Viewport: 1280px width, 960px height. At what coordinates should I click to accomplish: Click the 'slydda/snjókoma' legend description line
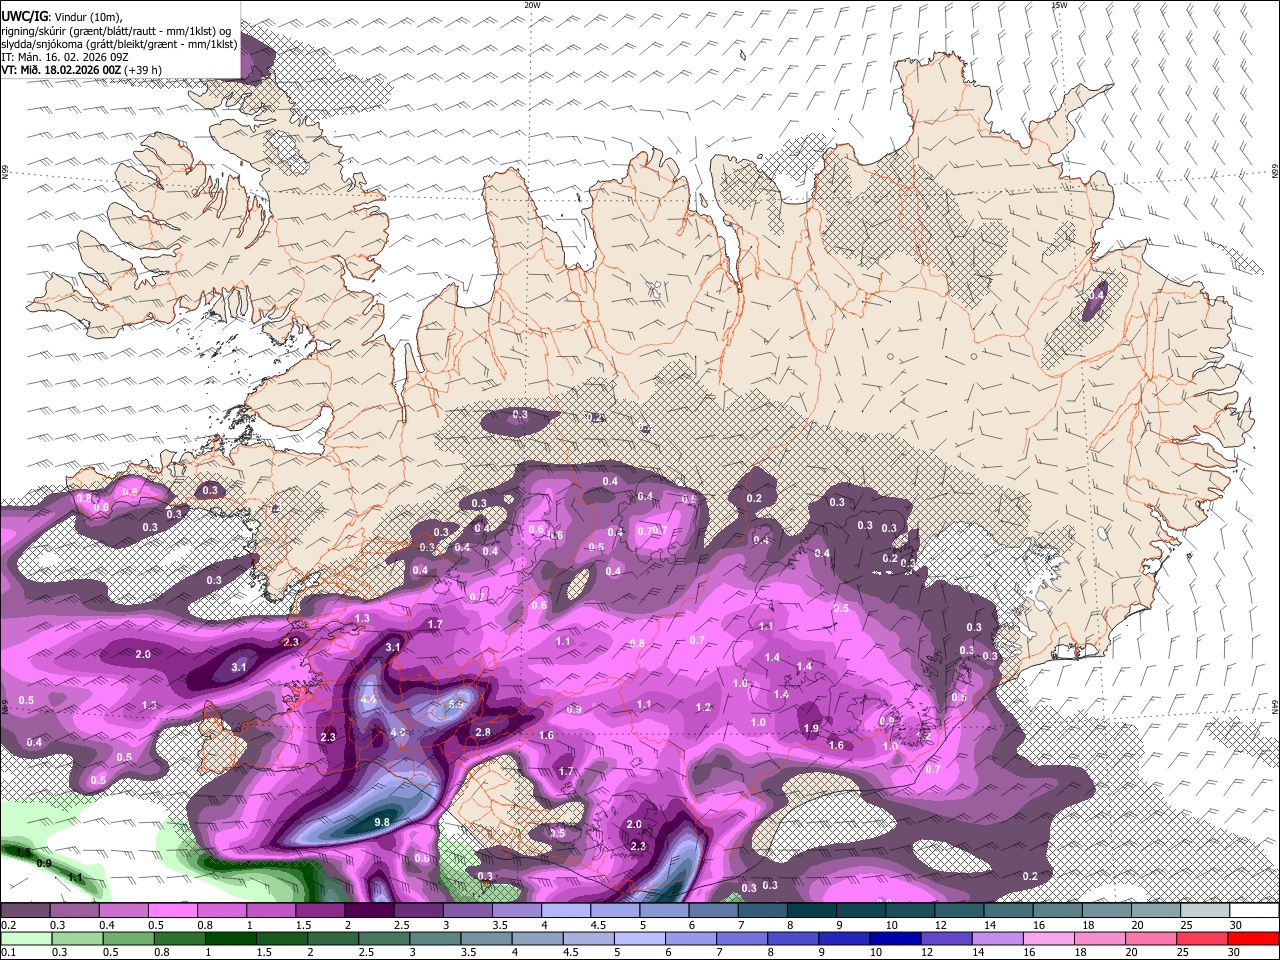coord(119,44)
